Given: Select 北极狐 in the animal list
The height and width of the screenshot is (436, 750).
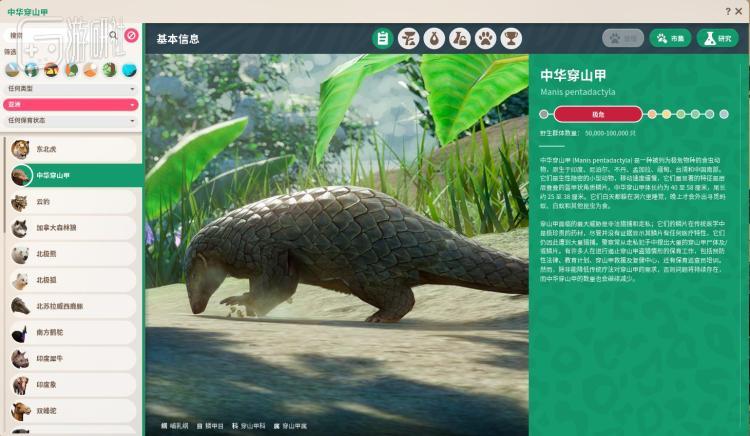Looking at the screenshot, I should 73,280.
